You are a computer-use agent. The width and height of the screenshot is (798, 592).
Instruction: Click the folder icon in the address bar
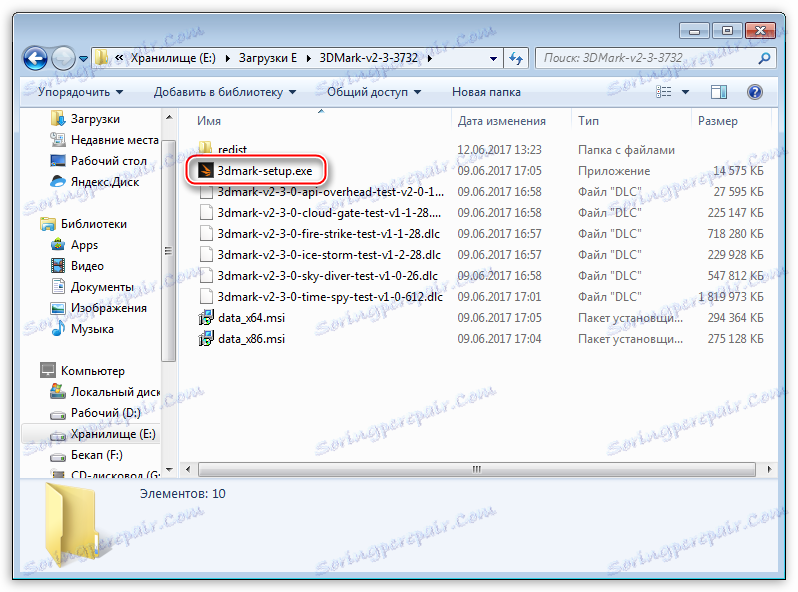tap(102, 58)
